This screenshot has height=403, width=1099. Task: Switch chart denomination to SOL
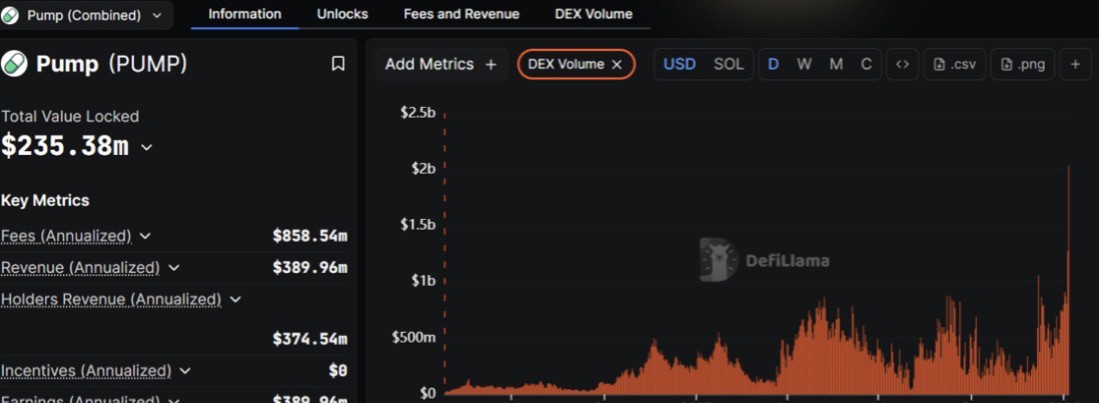pyautogui.click(x=728, y=64)
